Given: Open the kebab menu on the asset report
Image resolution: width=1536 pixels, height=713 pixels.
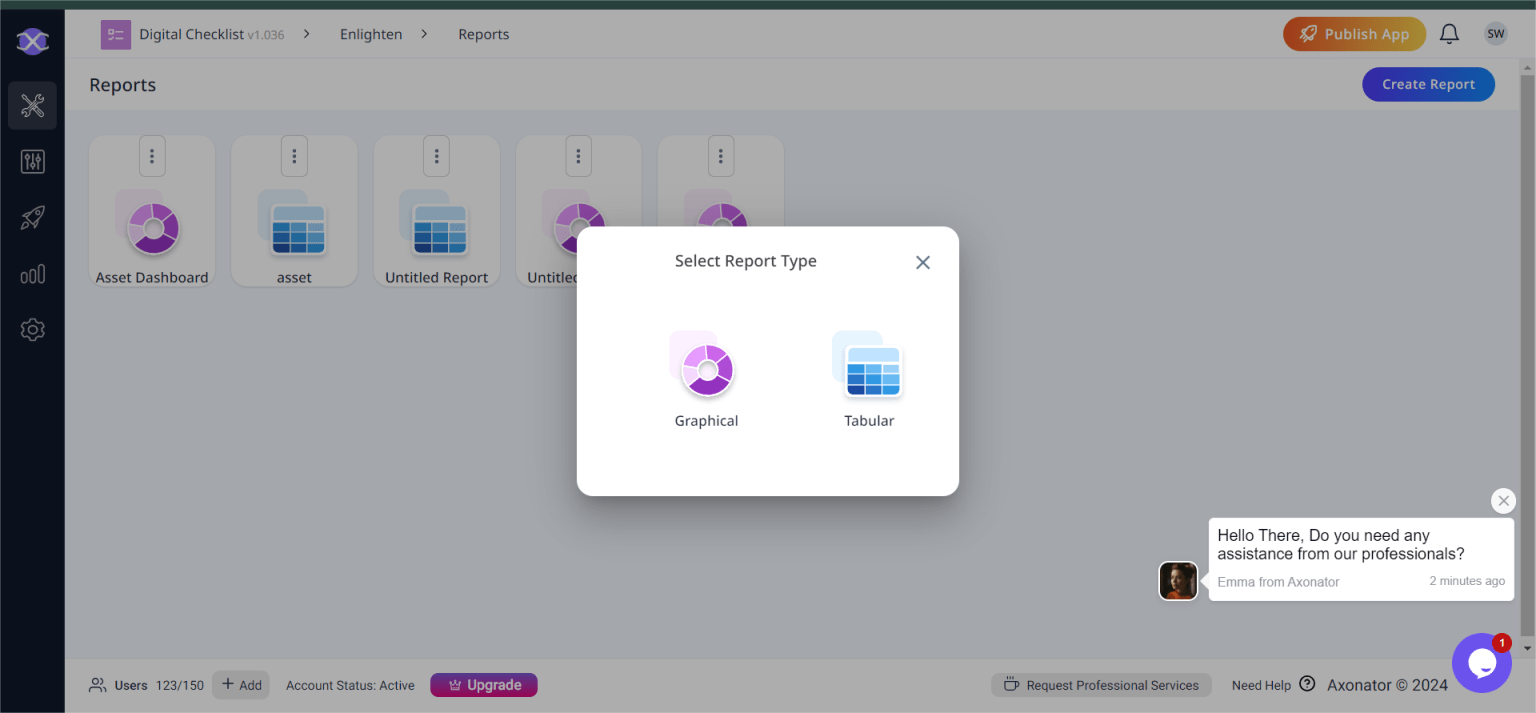Looking at the screenshot, I should point(294,155).
